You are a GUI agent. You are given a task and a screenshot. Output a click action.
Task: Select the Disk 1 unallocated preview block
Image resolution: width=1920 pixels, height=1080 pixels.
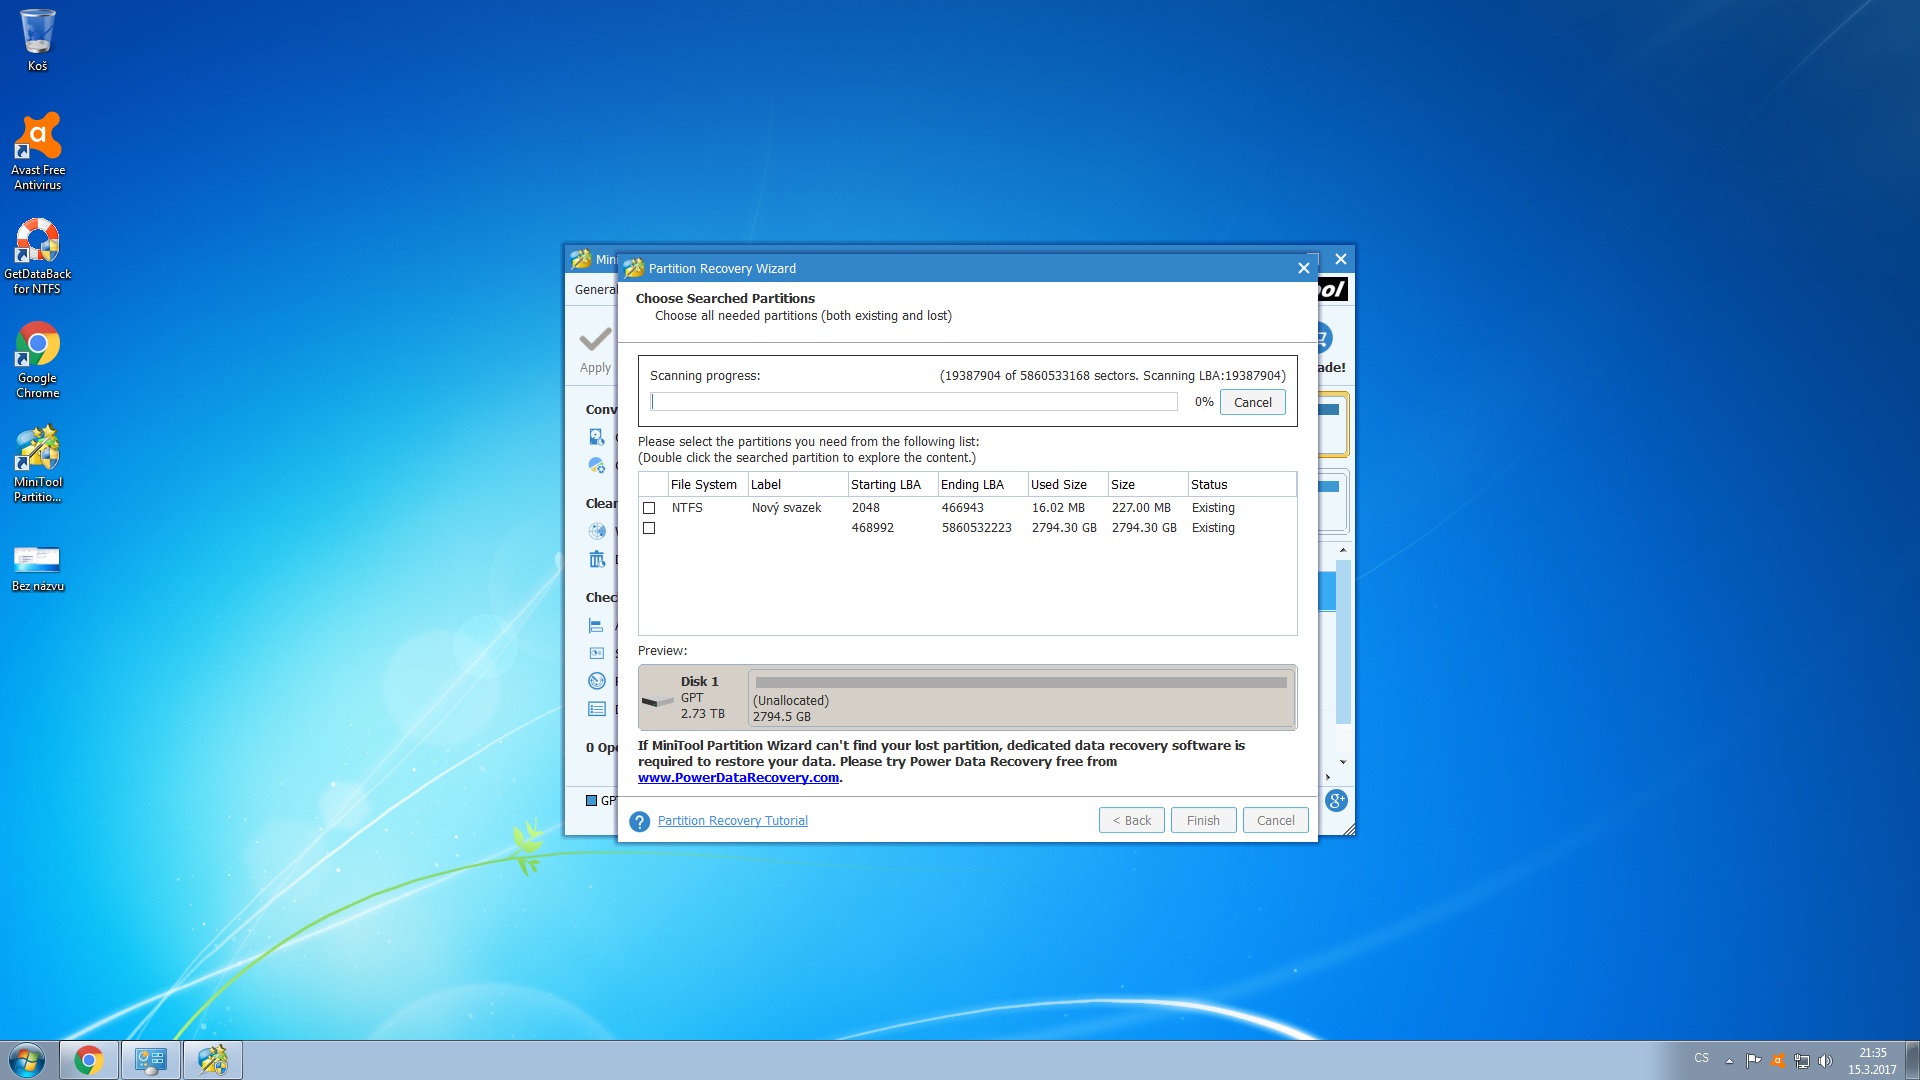point(1020,698)
